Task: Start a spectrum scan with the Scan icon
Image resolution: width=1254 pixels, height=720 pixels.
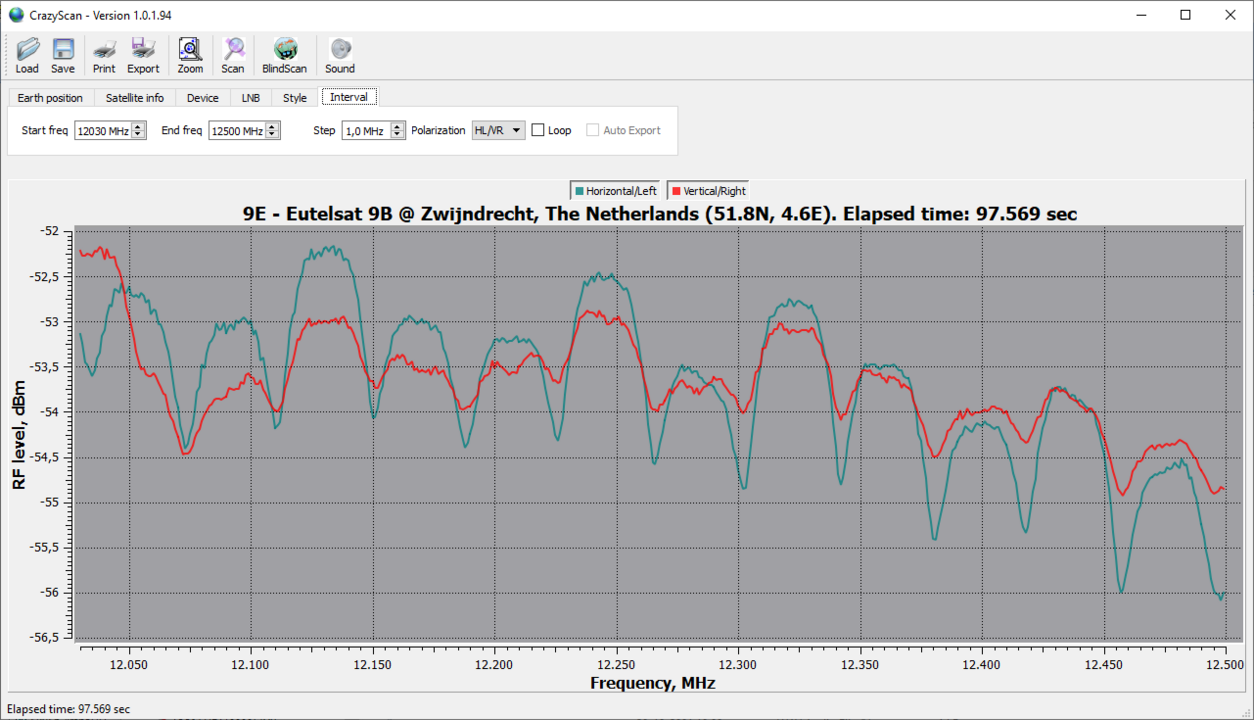Action: coord(233,55)
